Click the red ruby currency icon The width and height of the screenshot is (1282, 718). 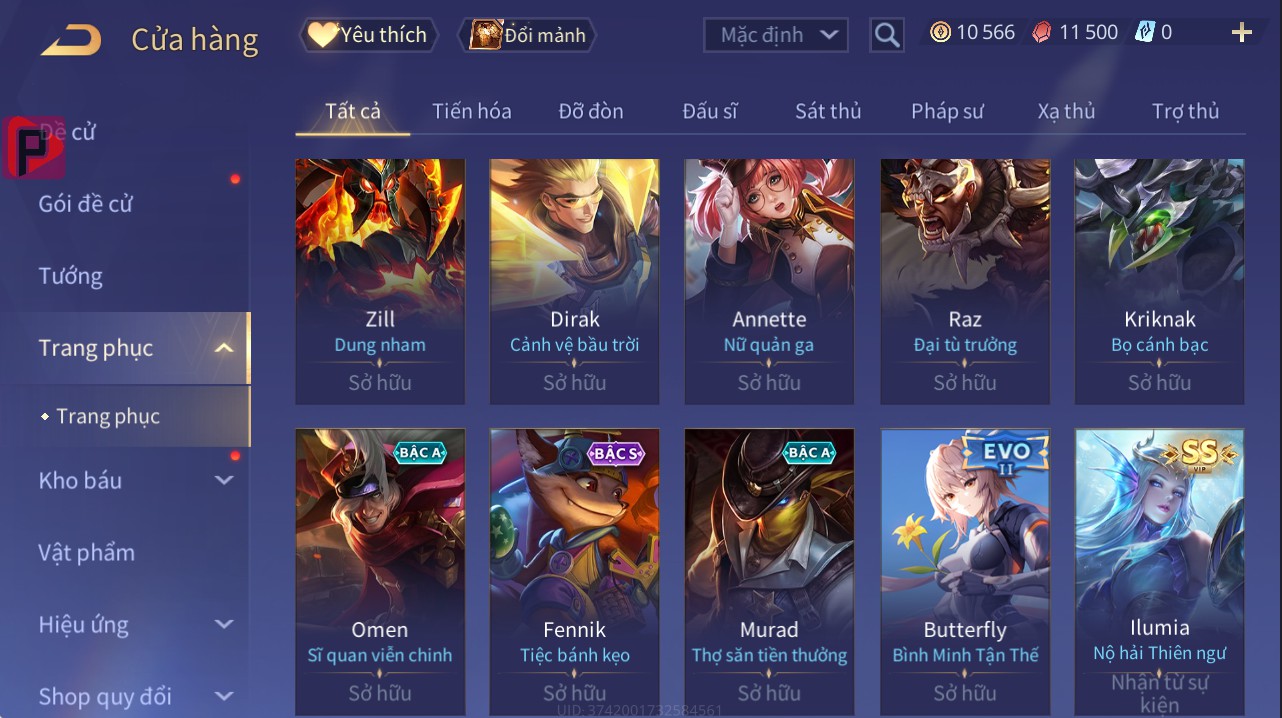pyautogui.click(x=1043, y=33)
